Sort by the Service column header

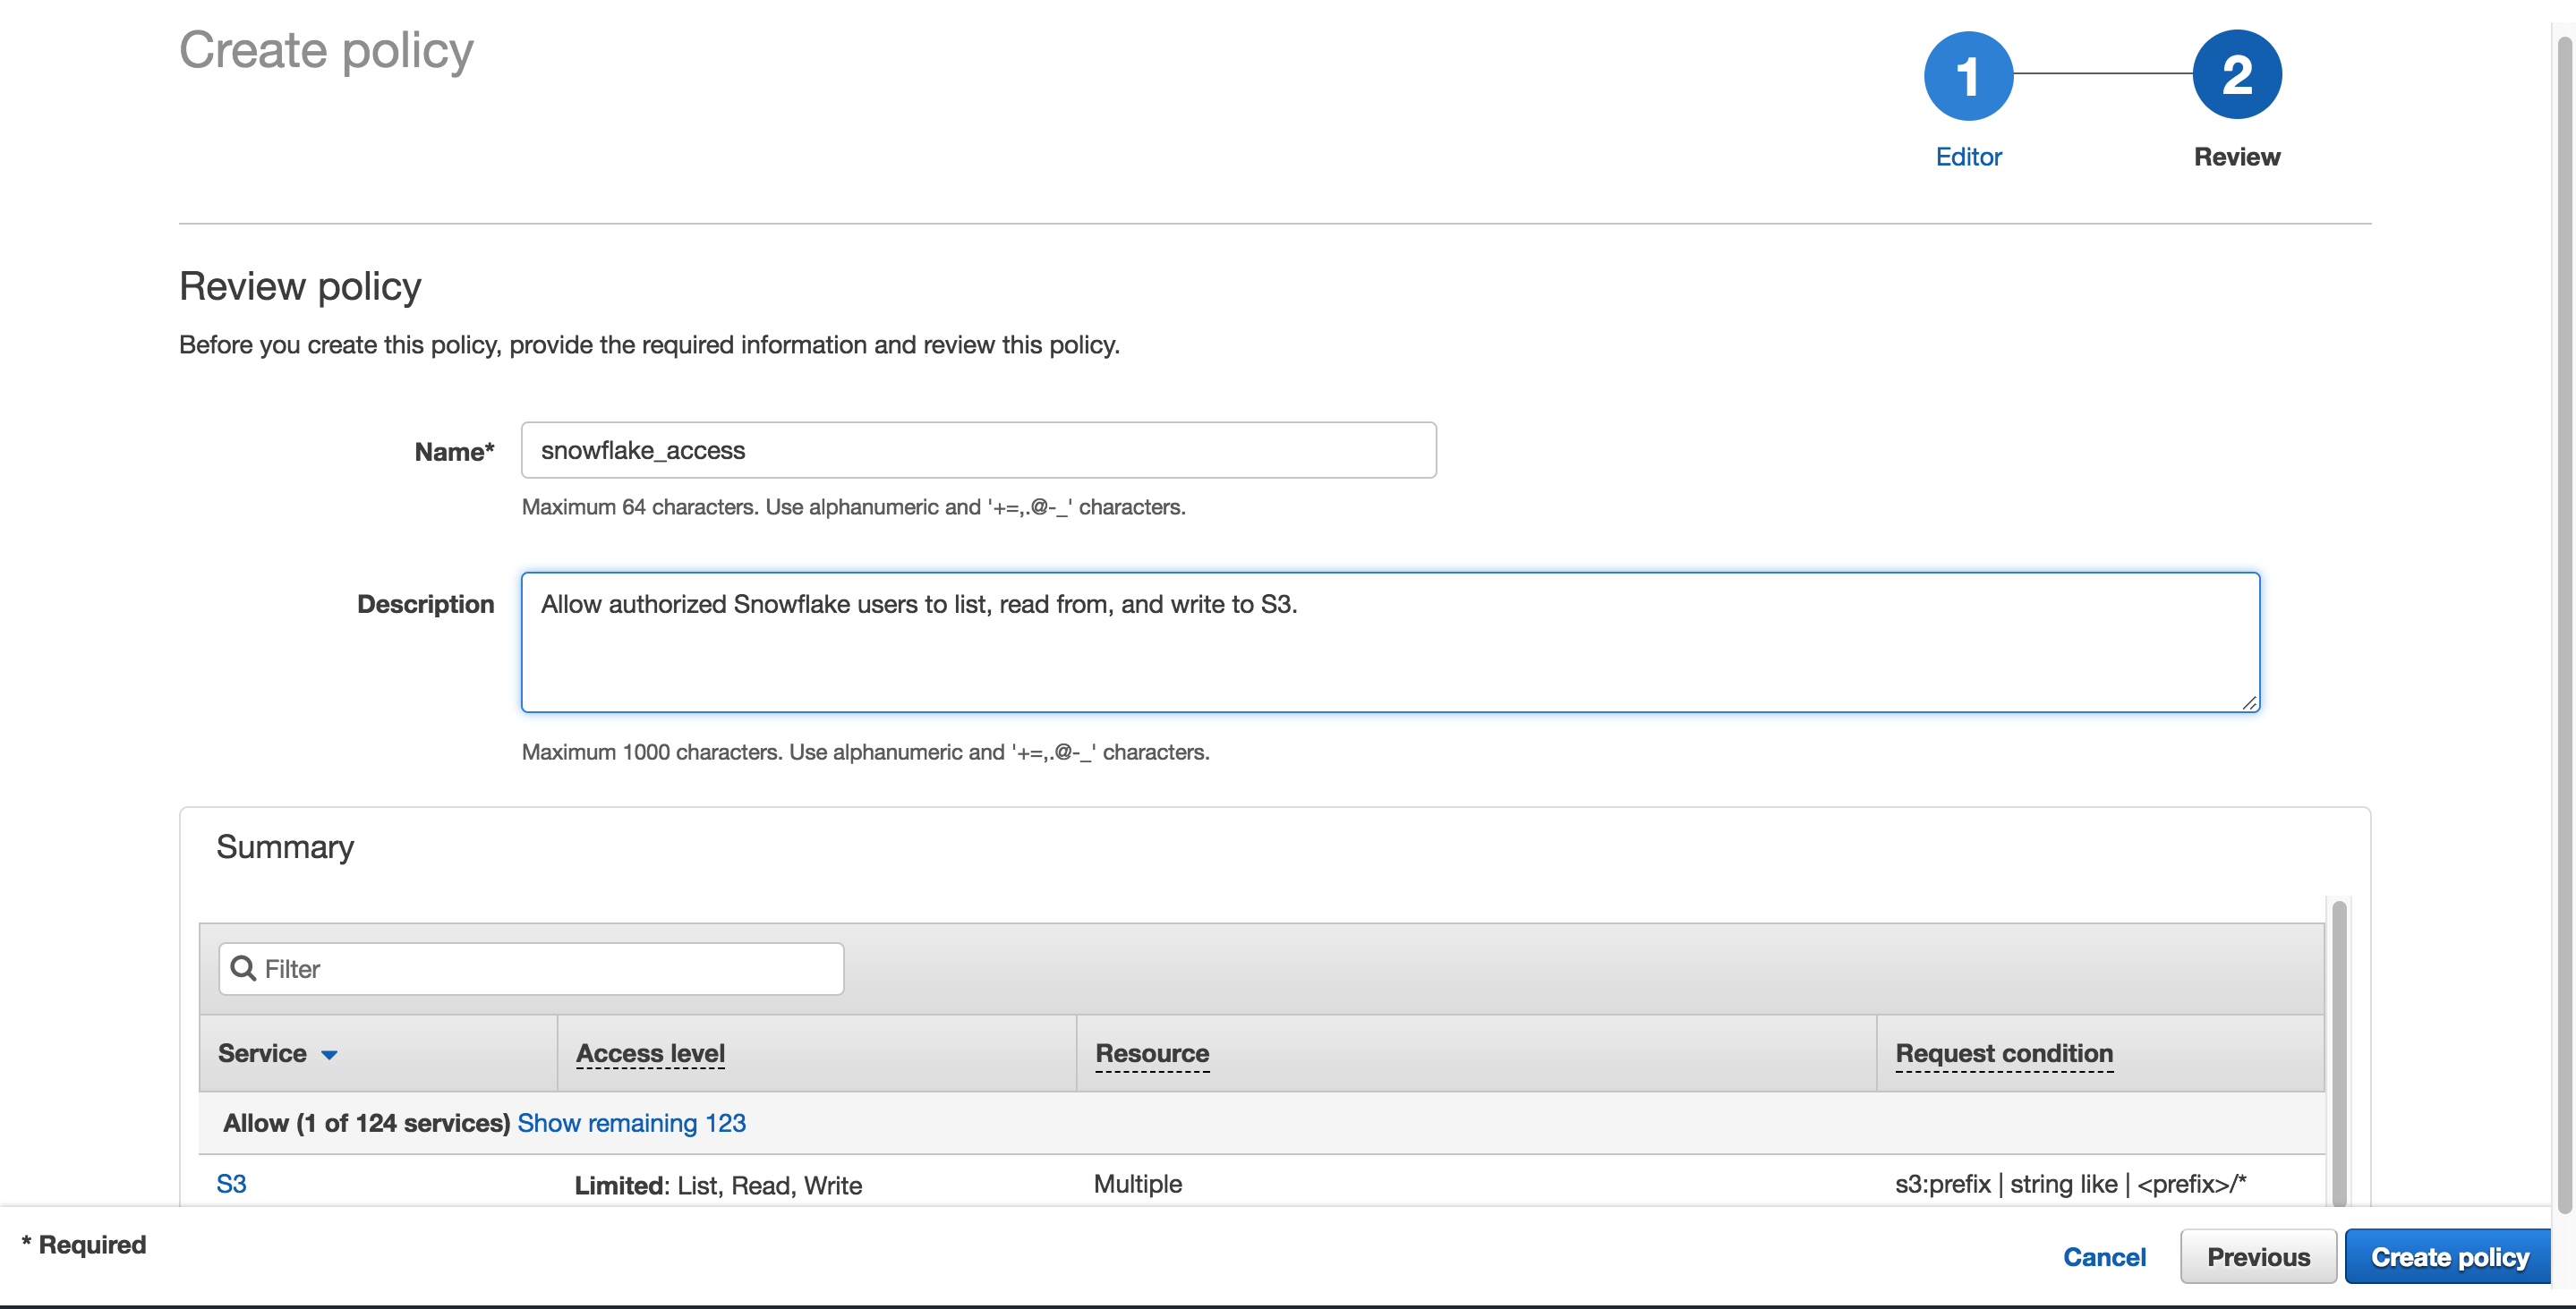coord(262,1053)
